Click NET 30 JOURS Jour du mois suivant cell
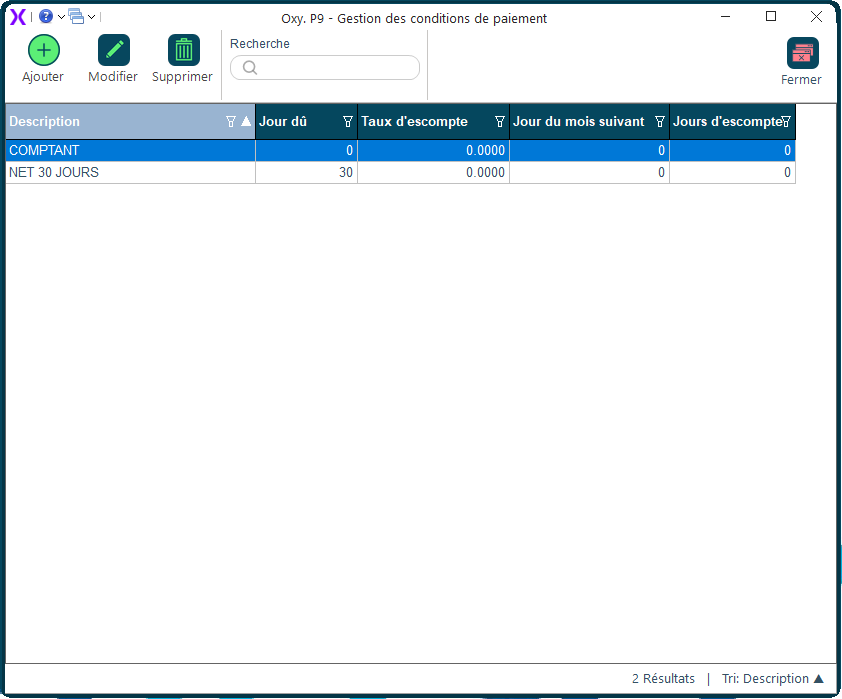Image resolution: width=842 pixels, height=699 pixels. (590, 172)
